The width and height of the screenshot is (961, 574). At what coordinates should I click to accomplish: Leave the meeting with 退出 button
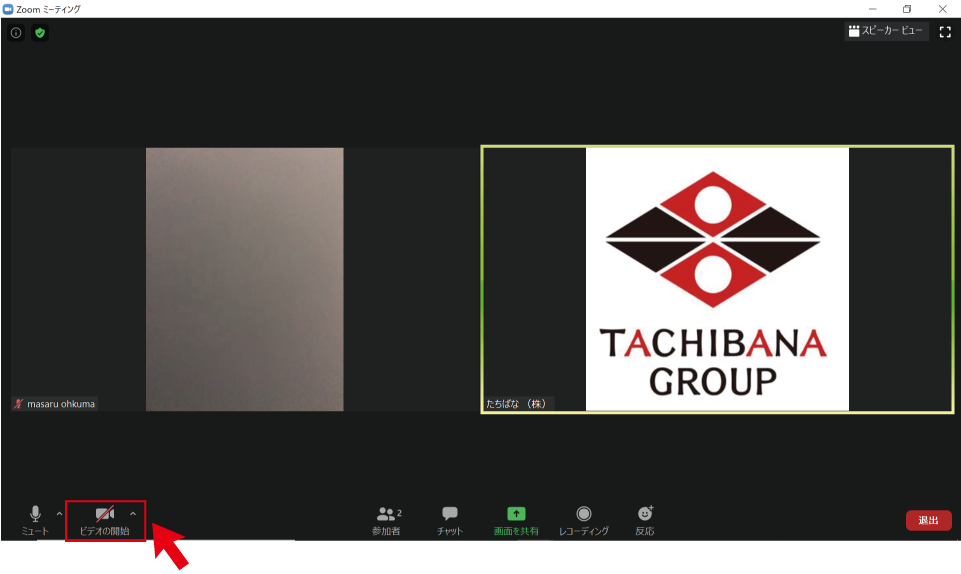[929, 520]
